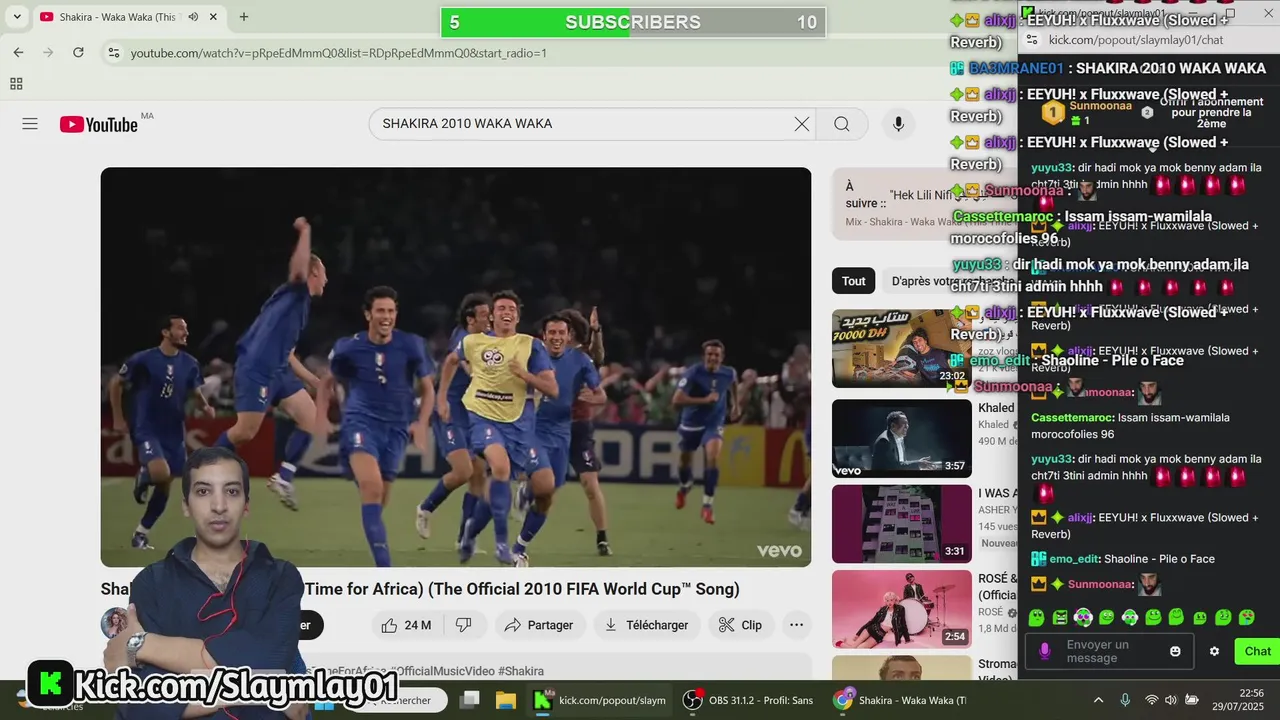Go to the YouTube home logo
This screenshot has height=720, width=1280.
pos(99,124)
